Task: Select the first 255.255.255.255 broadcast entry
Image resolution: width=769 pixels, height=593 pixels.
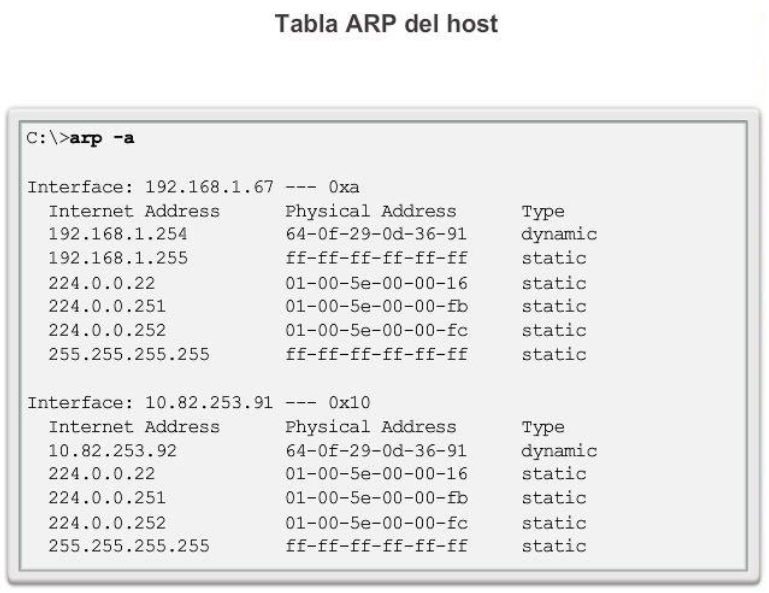Action: 129,354
